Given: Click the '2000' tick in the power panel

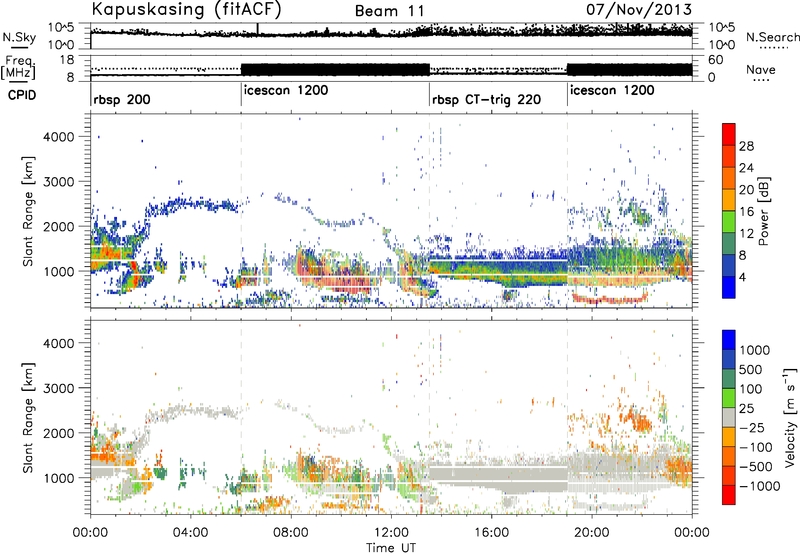Looking at the screenshot, I should point(58,226).
